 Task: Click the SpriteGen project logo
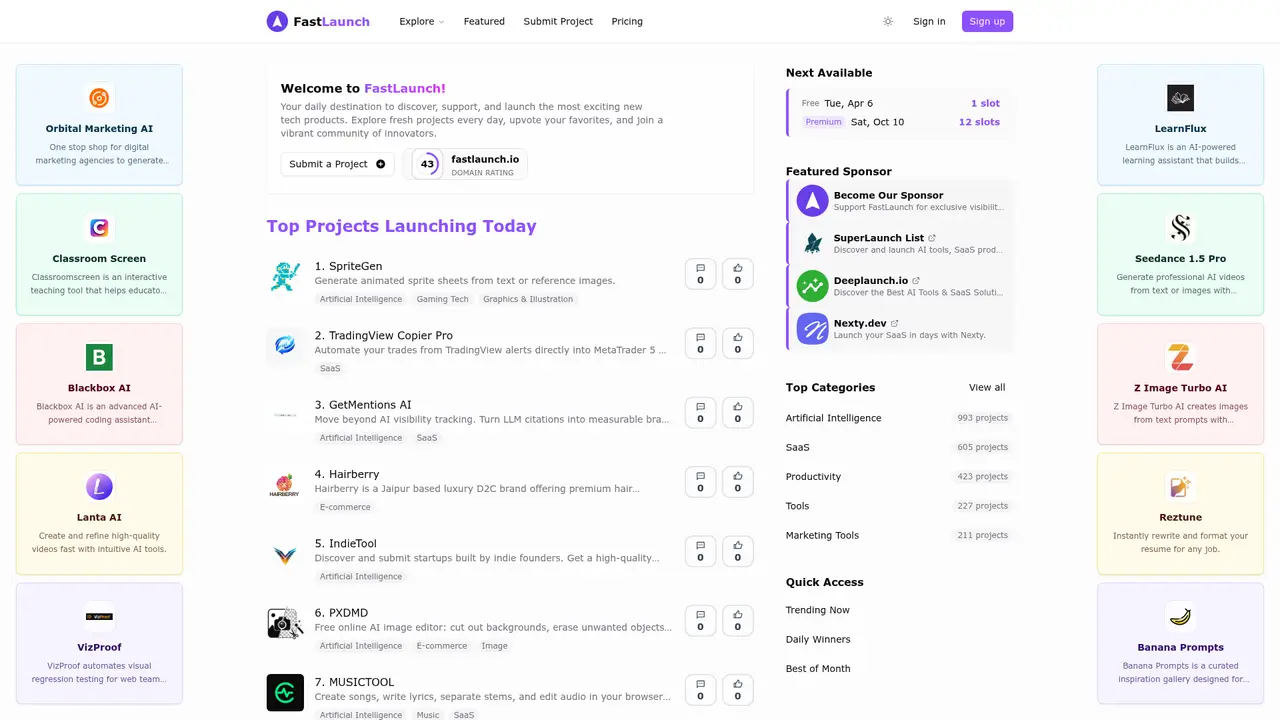[285, 277]
